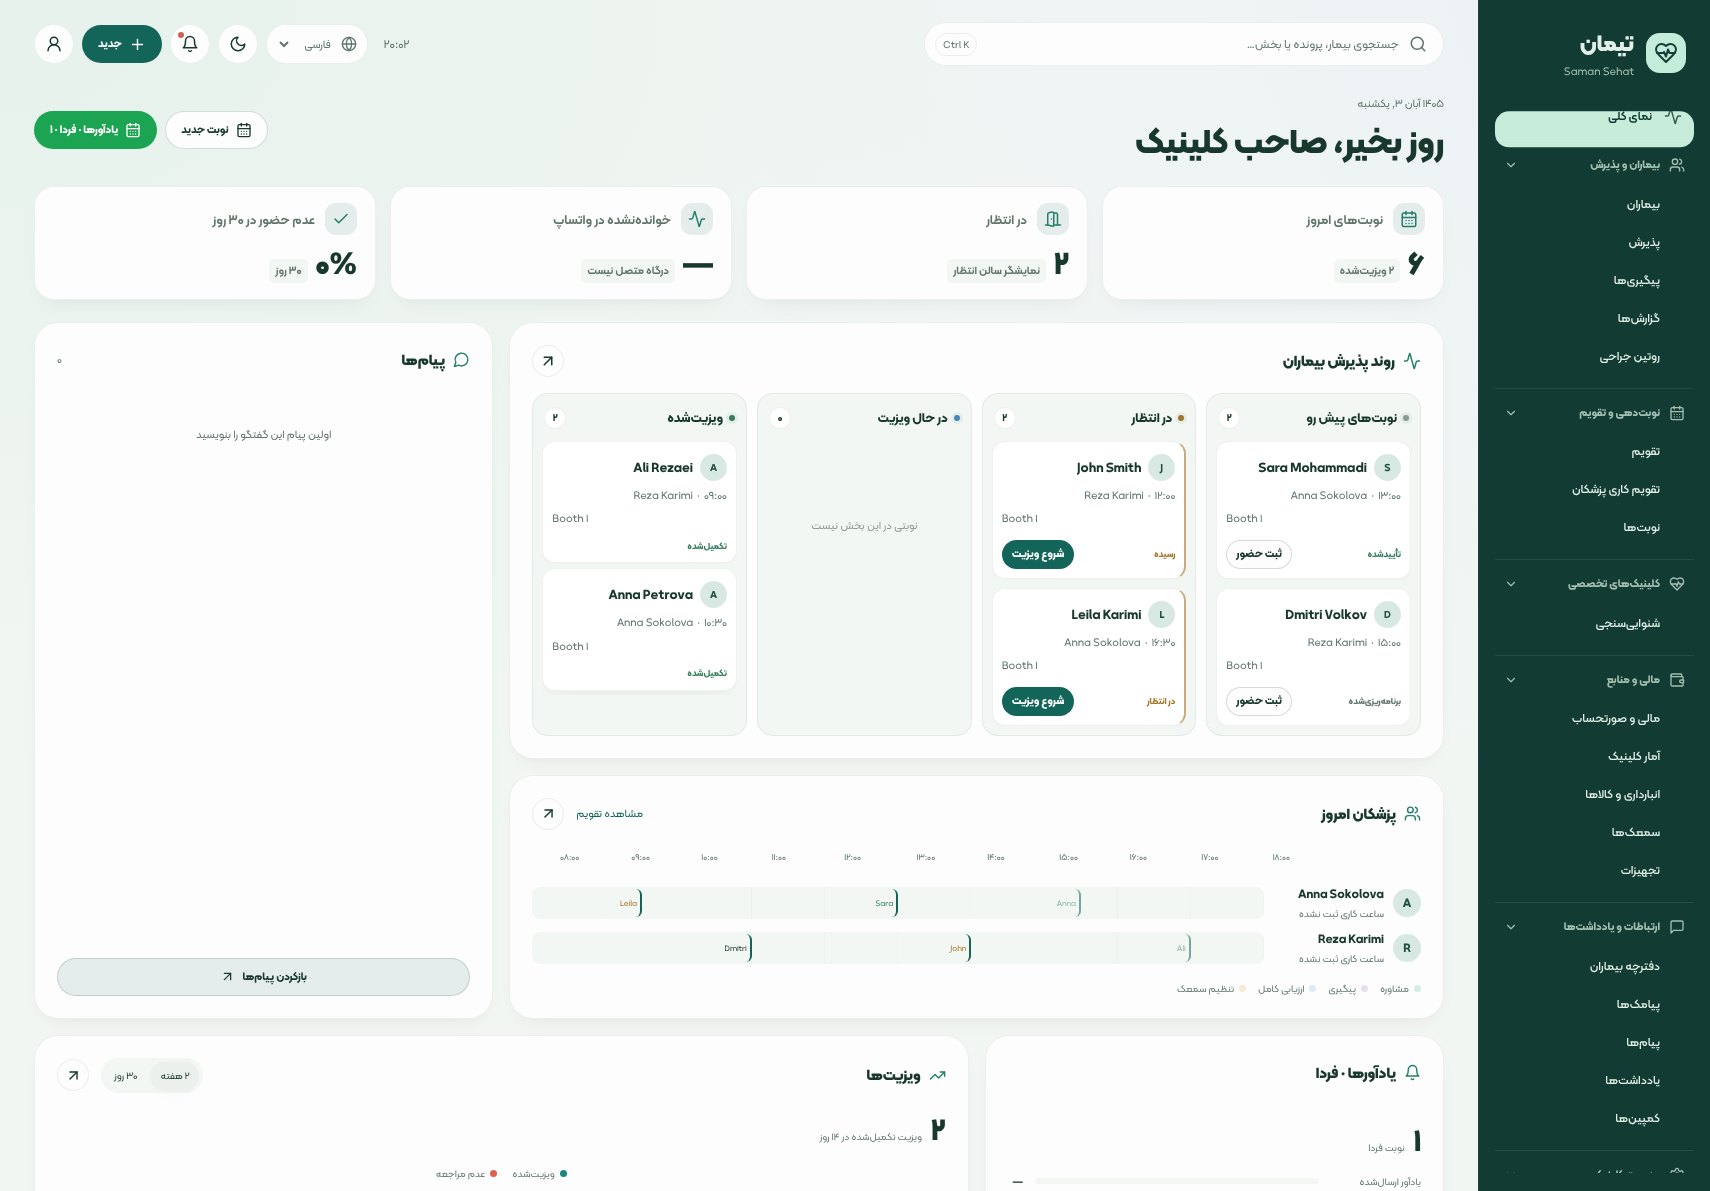The height and width of the screenshot is (1191, 1710).
Task: Open the یادآورها فردا reminders button
Action: click(95, 130)
